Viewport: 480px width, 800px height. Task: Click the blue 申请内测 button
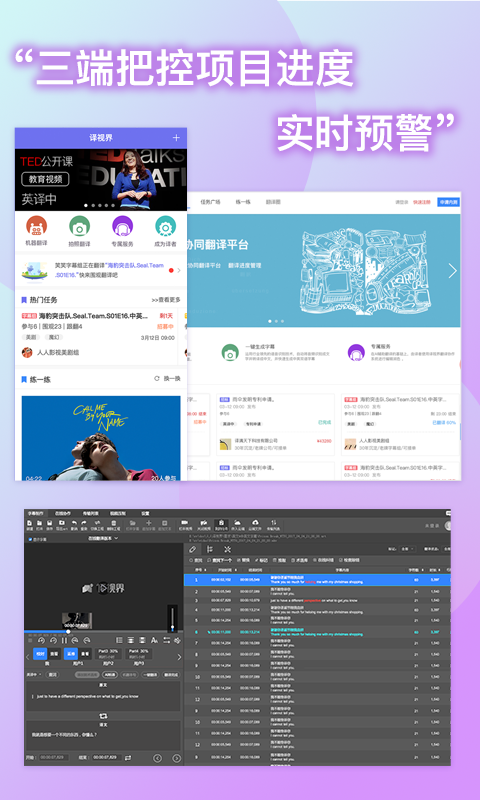(x=448, y=202)
